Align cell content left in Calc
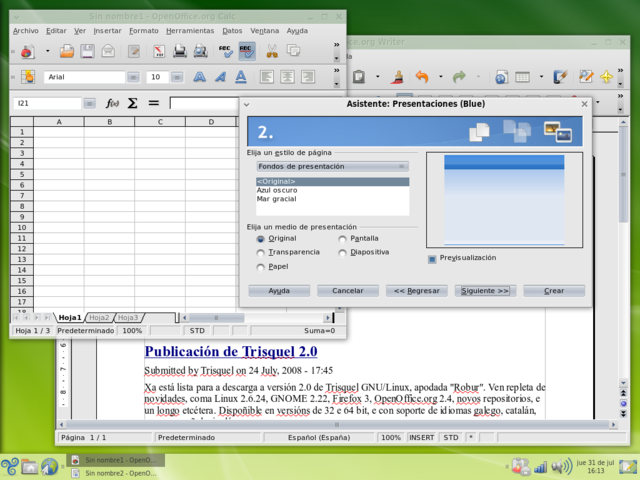 pyautogui.click(x=267, y=77)
